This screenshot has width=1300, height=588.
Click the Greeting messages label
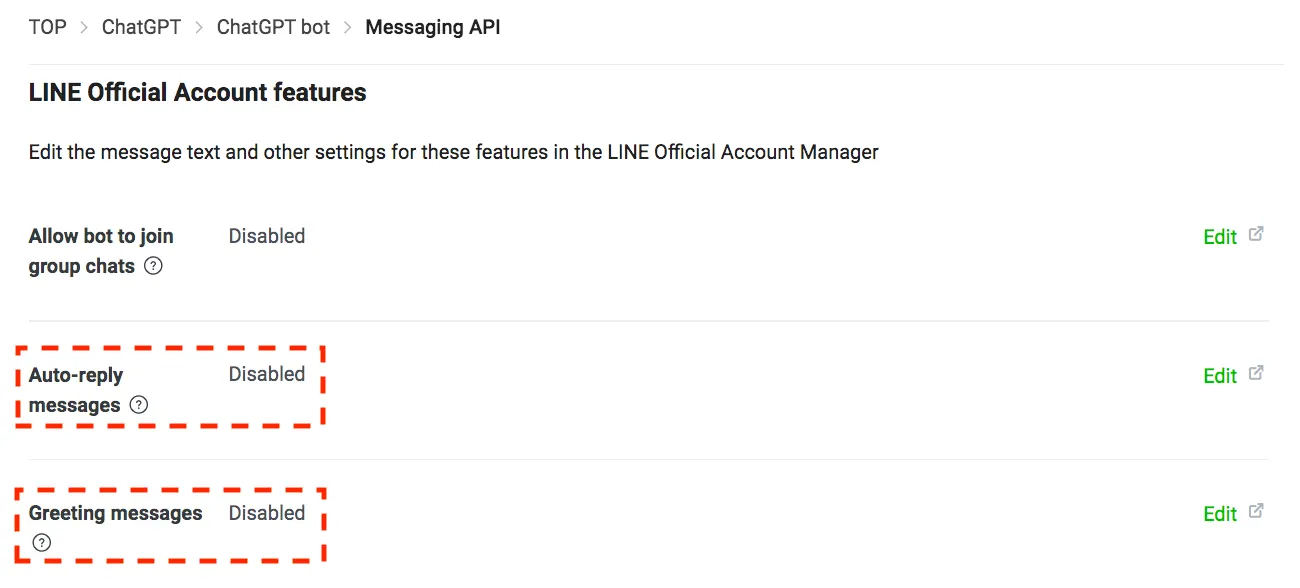(115, 513)
